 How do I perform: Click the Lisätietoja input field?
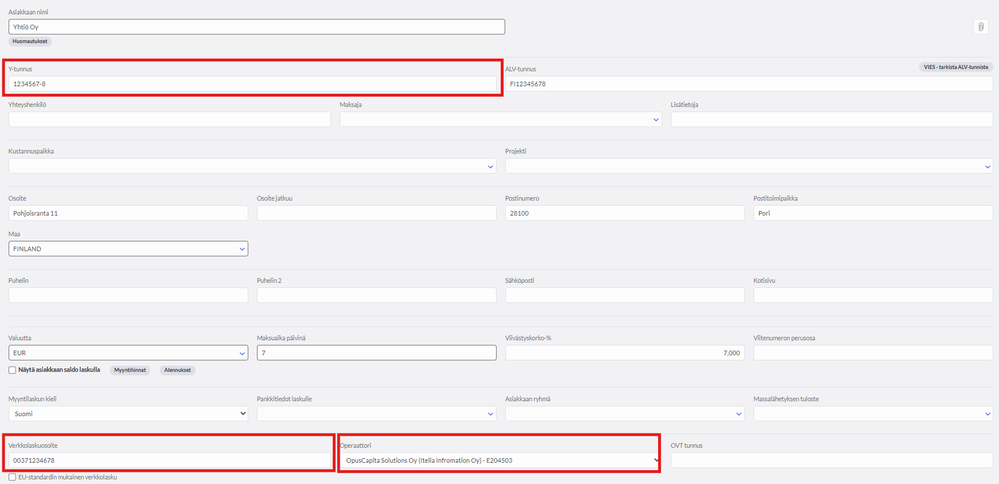832,119
